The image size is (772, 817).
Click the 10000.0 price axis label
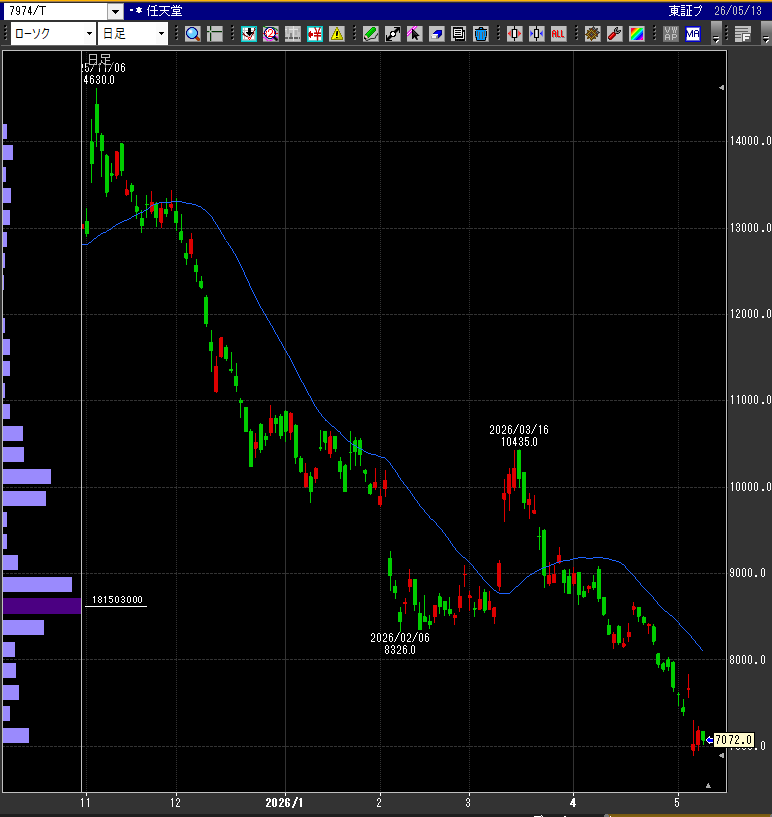[x=750, y=487]
